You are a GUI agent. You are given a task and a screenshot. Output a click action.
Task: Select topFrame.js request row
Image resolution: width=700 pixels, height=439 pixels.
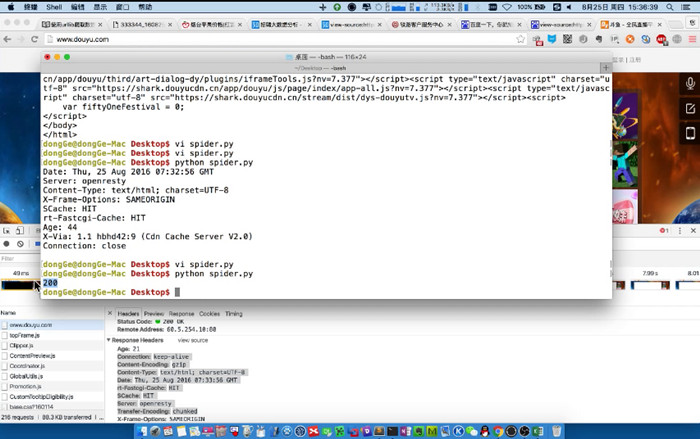(x=52, y=335)
